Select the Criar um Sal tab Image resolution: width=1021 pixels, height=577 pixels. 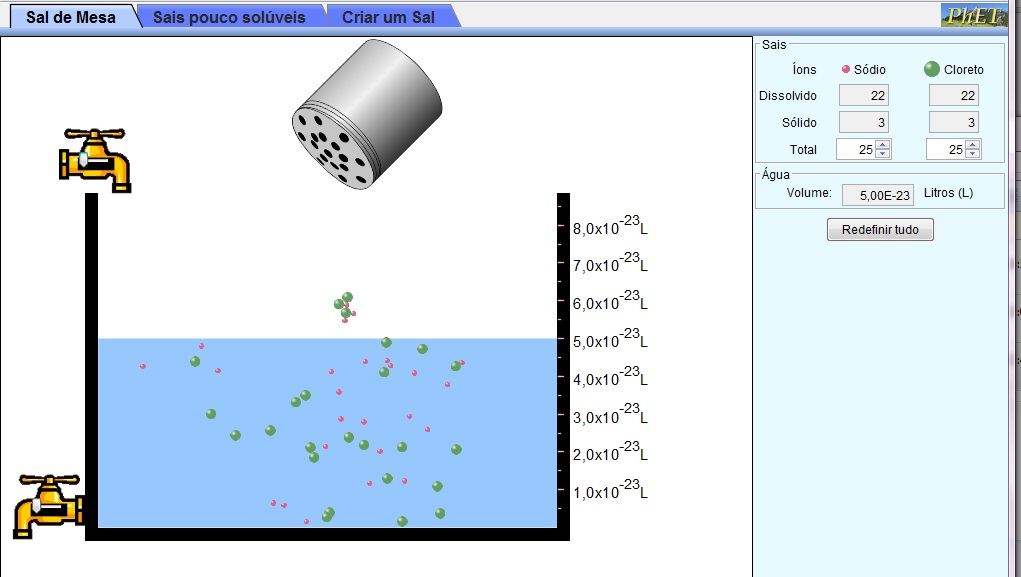388,17
